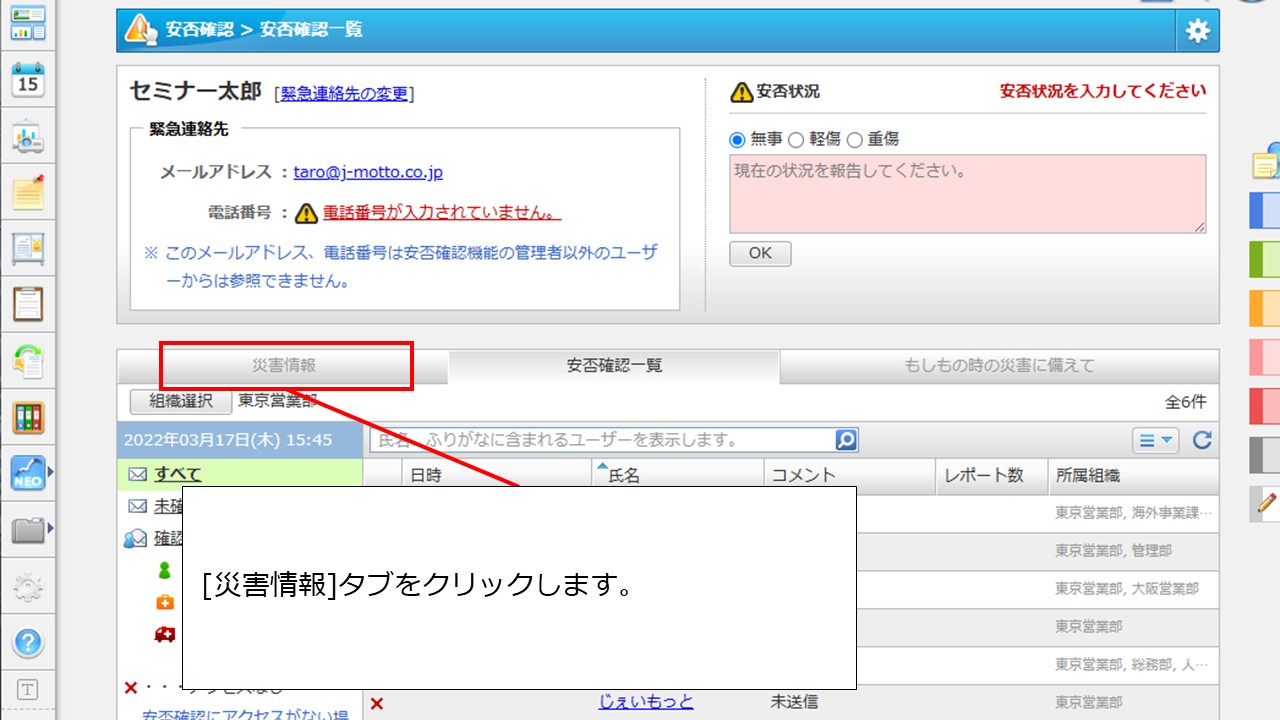The width and height of the screenshot is (1280, 720).
Task: Click the taro@j-motto.co.jp email link
Action: 368,172
